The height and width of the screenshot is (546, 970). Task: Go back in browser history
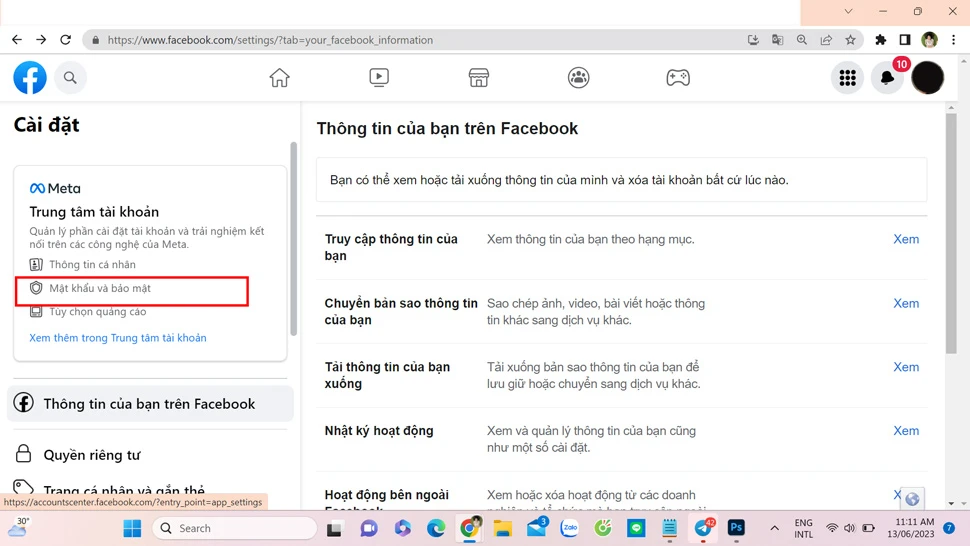tap(17, 40)
